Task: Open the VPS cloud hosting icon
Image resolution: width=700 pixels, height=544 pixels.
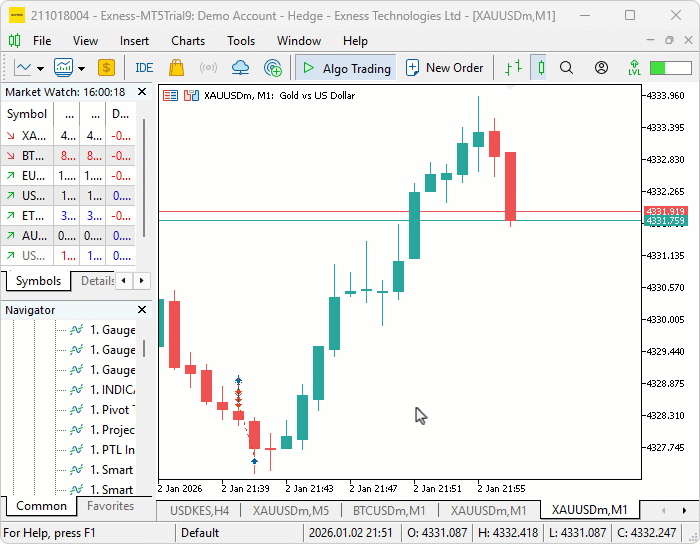Action: point(241,68)
